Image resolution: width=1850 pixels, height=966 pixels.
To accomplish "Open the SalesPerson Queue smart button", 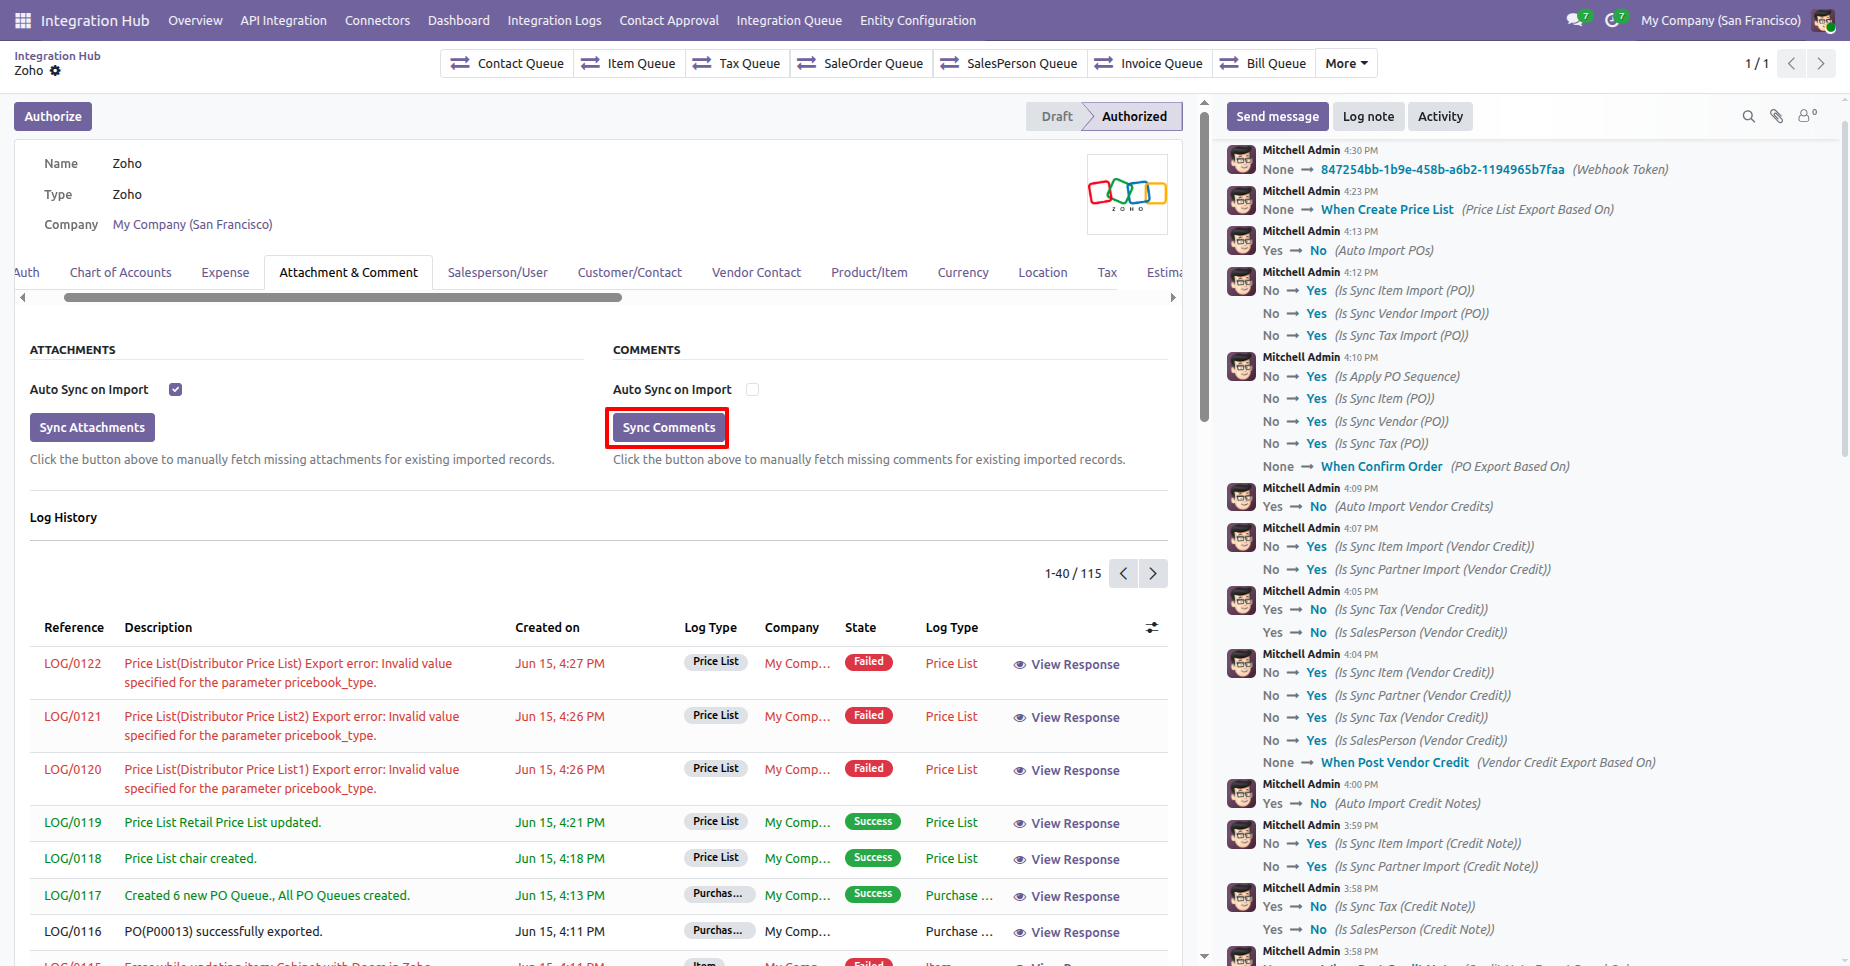I will pos(1009,64).
